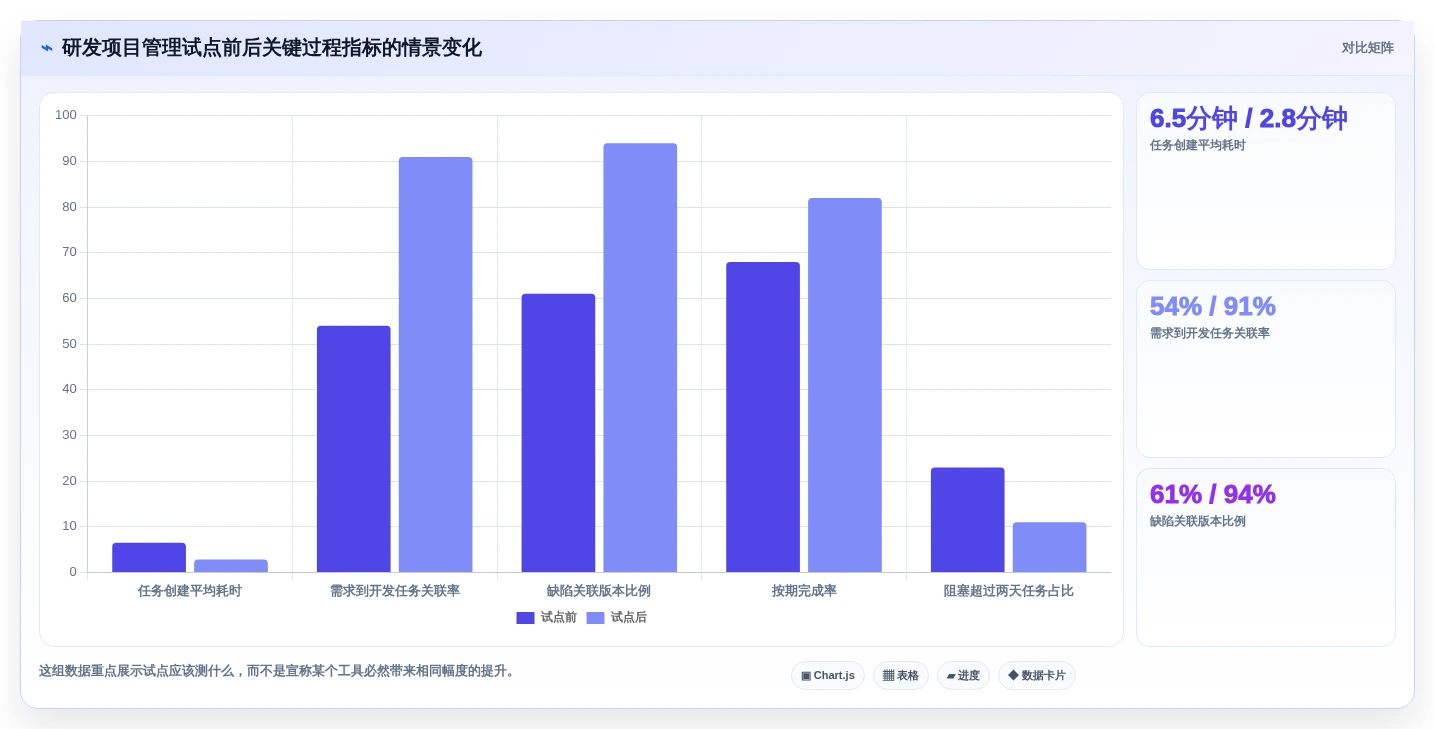
Task: Click the y-axis value 0
Action: coord(73,572)
